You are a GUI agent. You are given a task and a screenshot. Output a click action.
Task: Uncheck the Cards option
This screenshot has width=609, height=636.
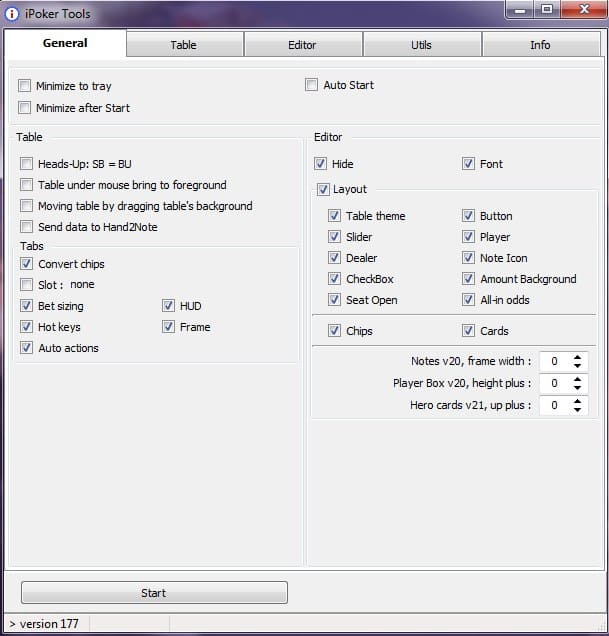click(468, 331)
